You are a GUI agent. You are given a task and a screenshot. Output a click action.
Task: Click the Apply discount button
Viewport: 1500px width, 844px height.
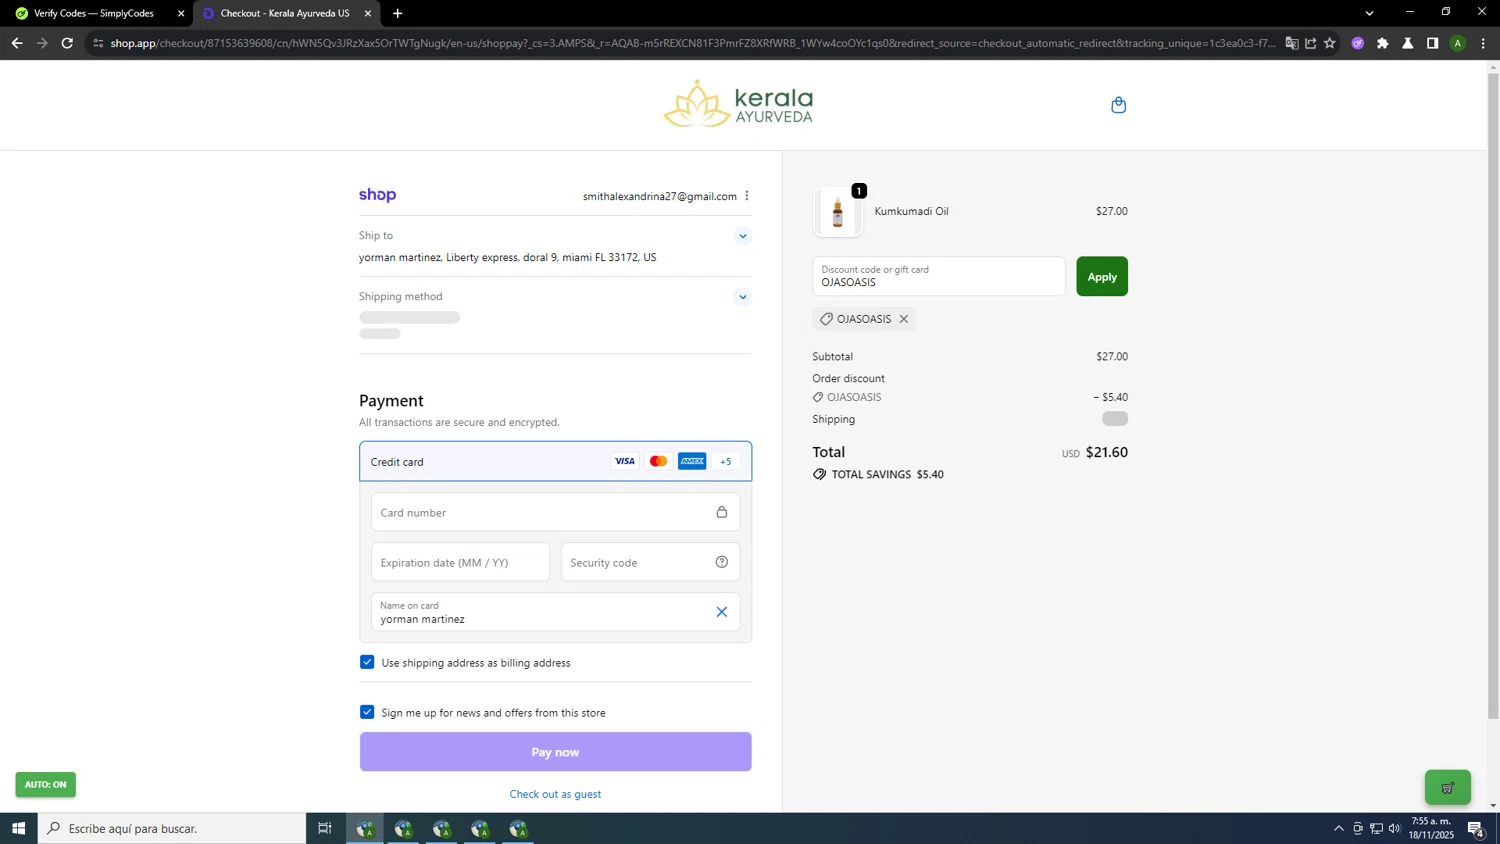1102,277
